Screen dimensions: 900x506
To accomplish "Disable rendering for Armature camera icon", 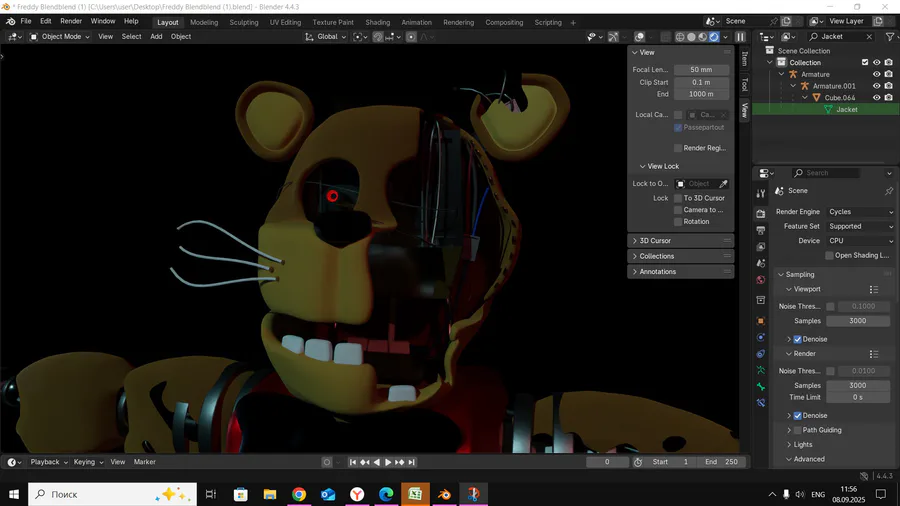I will (889, 74).
